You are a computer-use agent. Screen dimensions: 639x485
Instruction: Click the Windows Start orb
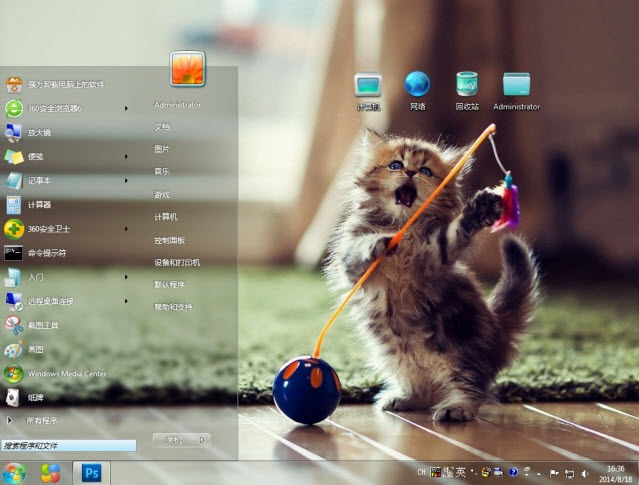click(14, 474)
